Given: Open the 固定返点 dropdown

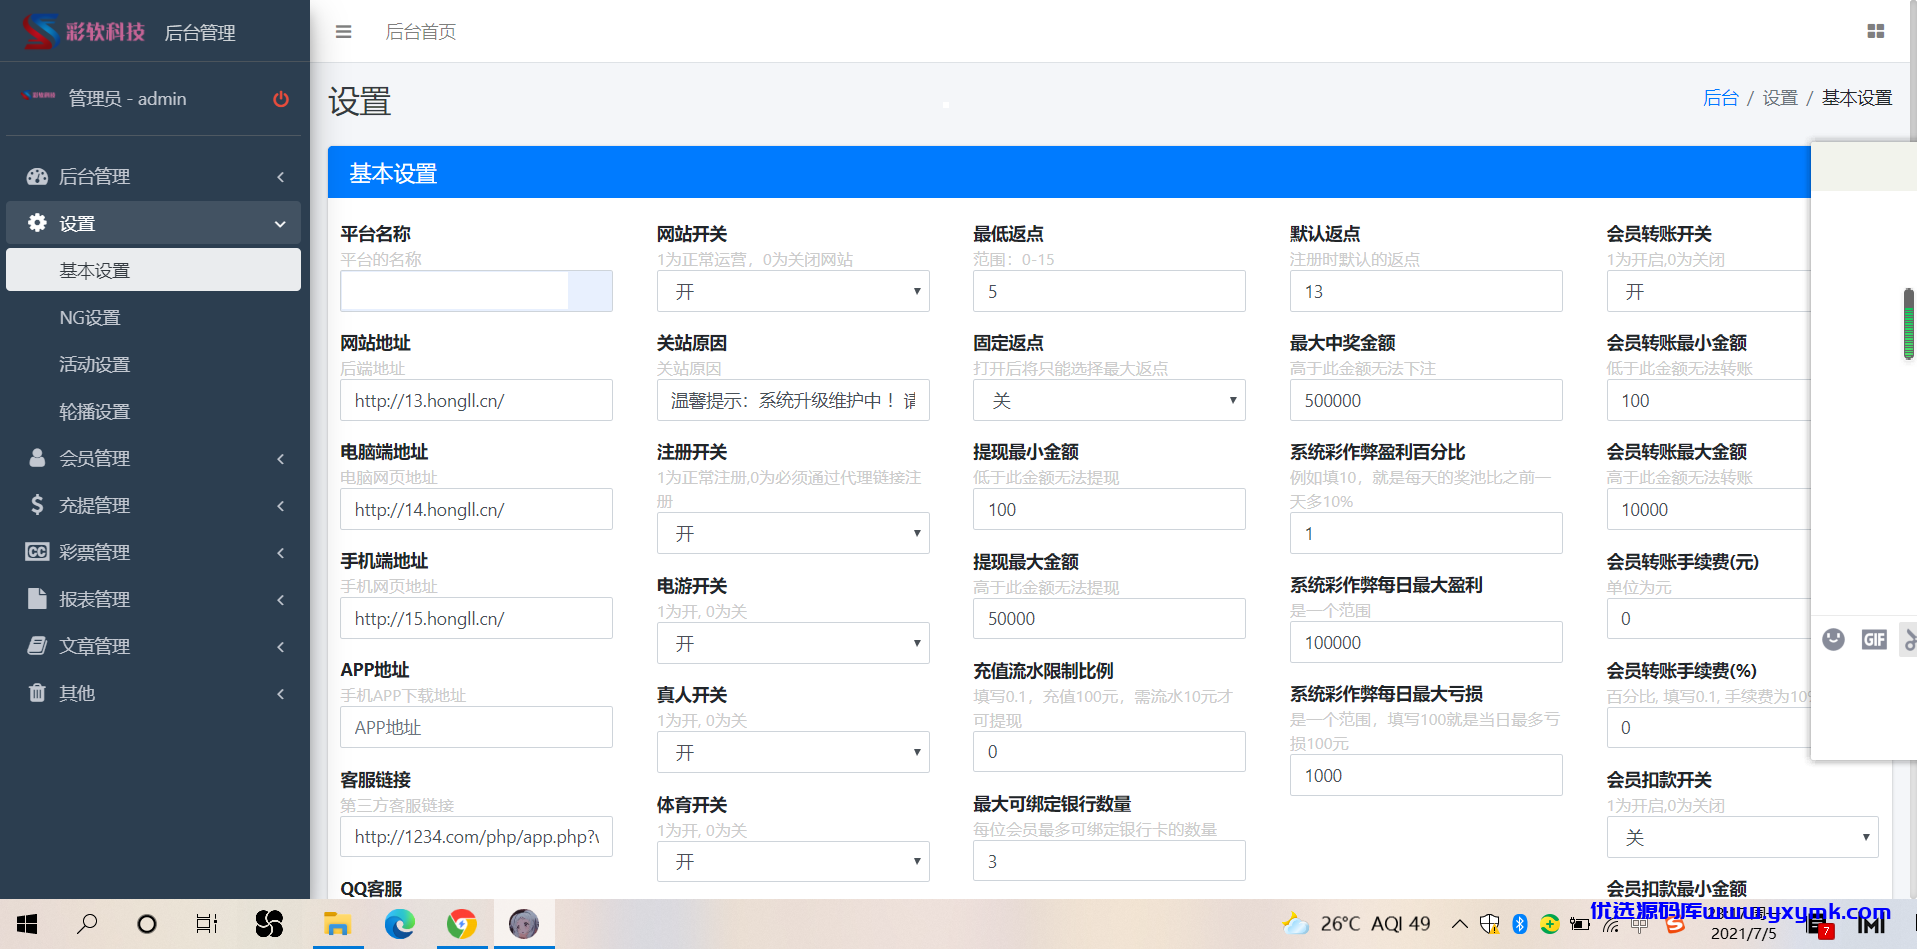Looking at the screenshot, I should (1109, 400).
